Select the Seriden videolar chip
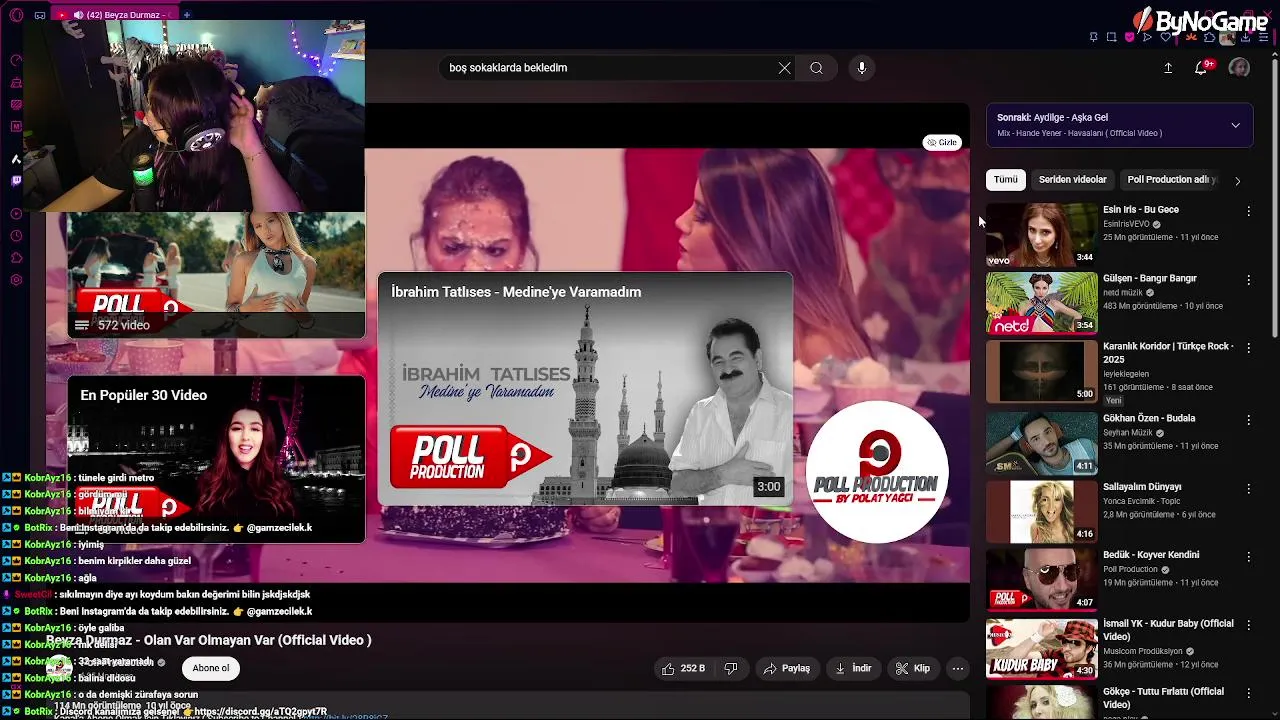 pyautogui.click(x=1072, y=180)
